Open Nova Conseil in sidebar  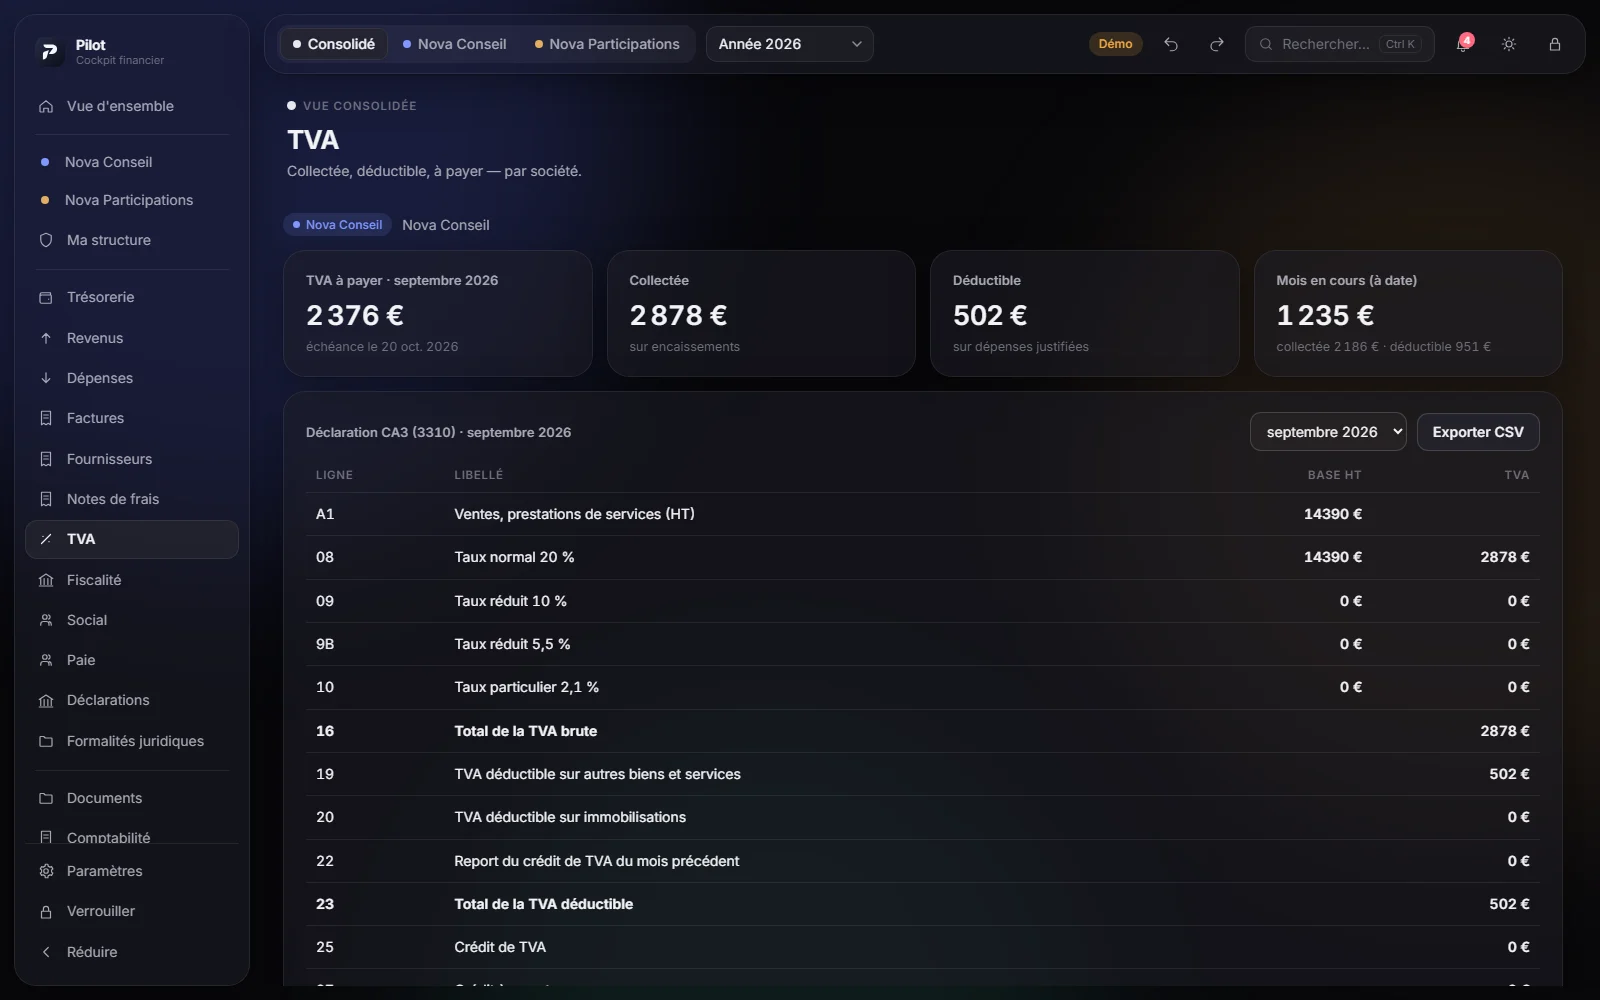132,162
